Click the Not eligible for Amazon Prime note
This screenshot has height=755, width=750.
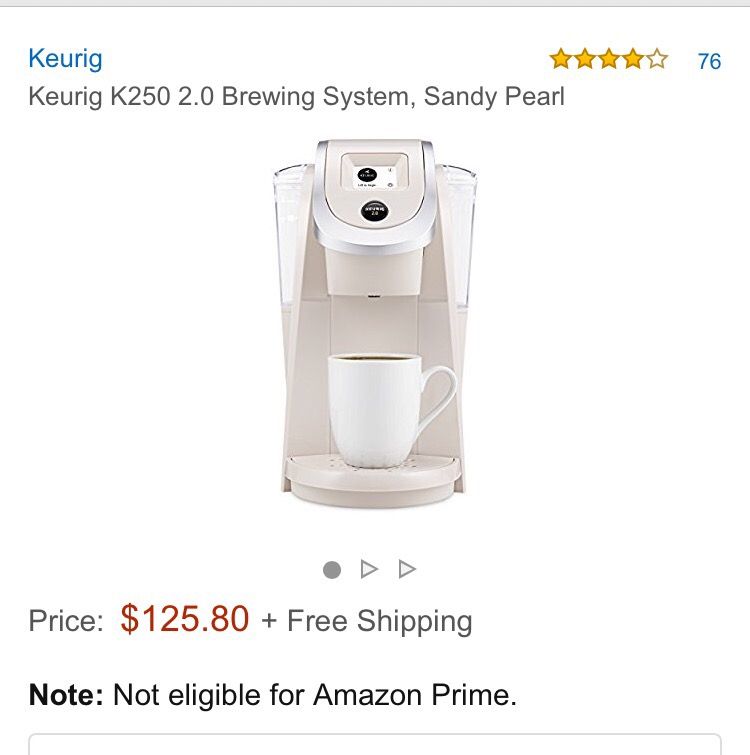click(x=273, y=695)
